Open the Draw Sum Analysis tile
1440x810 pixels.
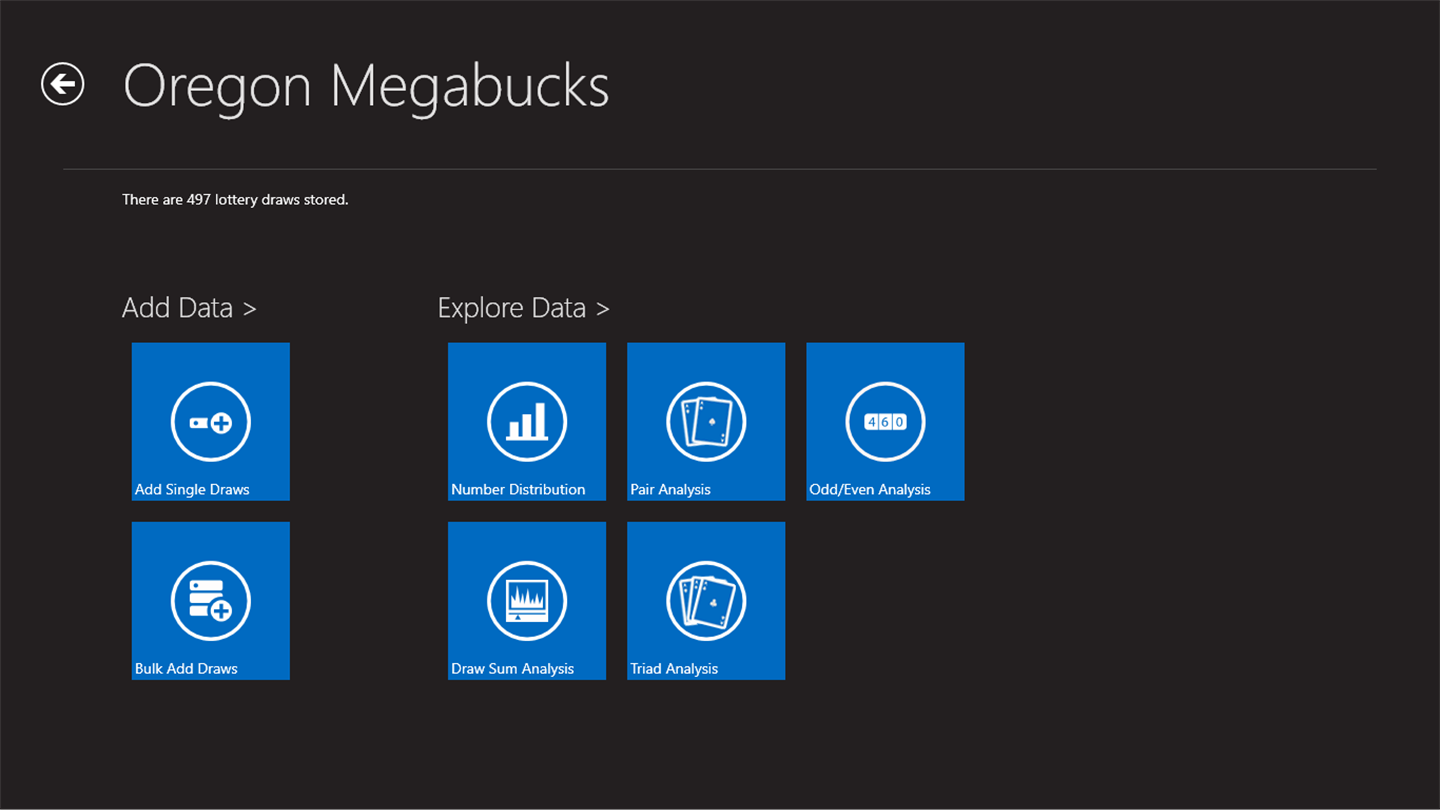click(527, 601)
